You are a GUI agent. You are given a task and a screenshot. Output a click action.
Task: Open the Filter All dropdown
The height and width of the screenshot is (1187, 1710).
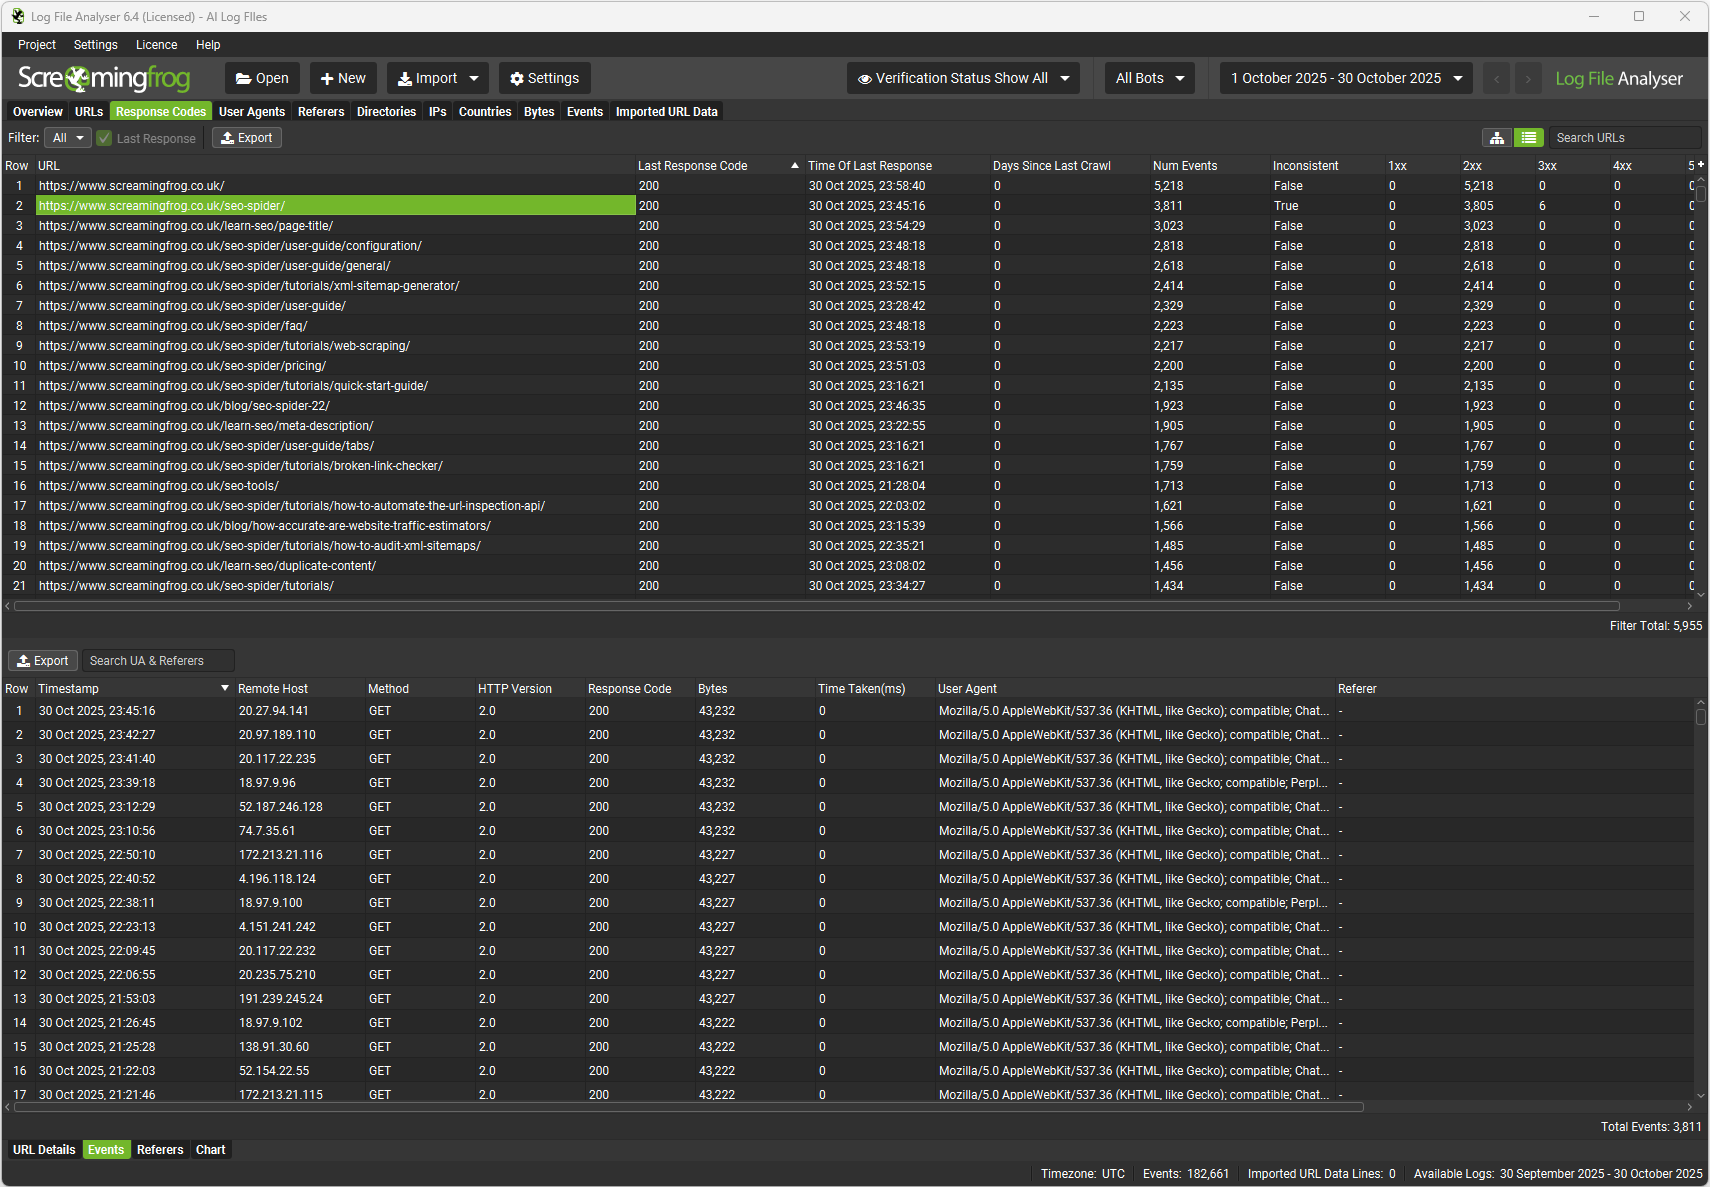click(x=68, y=138)
